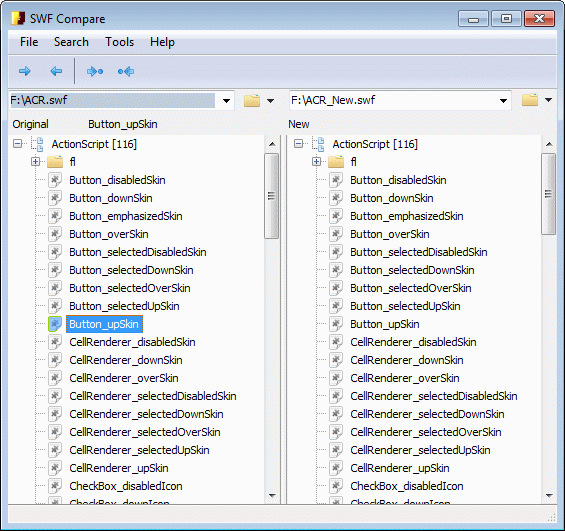Click the New pane scrollbar thumb
This screenshot has width=565, height=531.
pyautogui.click(x=548, y=194)
